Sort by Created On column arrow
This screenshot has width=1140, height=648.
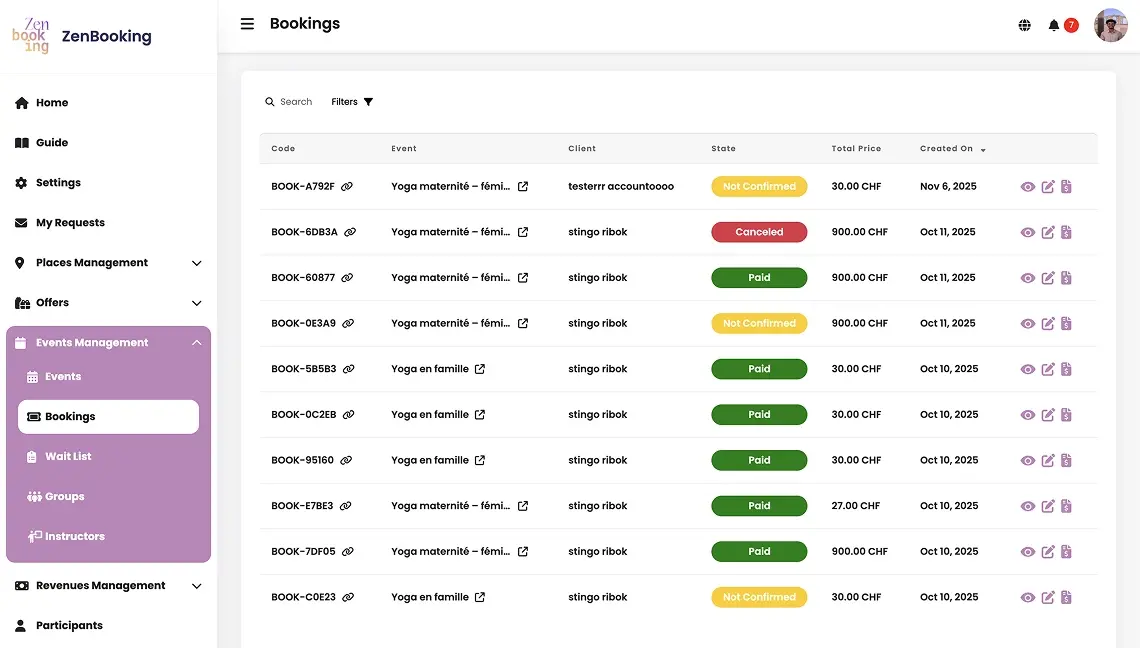pyautogui.click(x=983, y=150)
